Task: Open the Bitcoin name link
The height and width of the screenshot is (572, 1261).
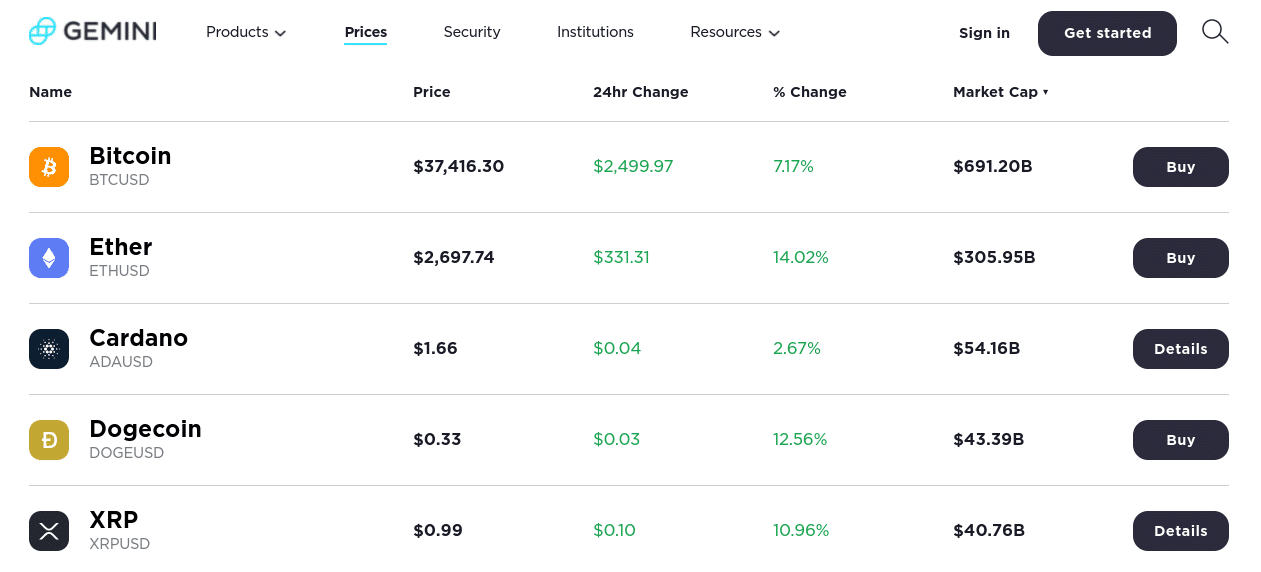Action: coord(130,156)
